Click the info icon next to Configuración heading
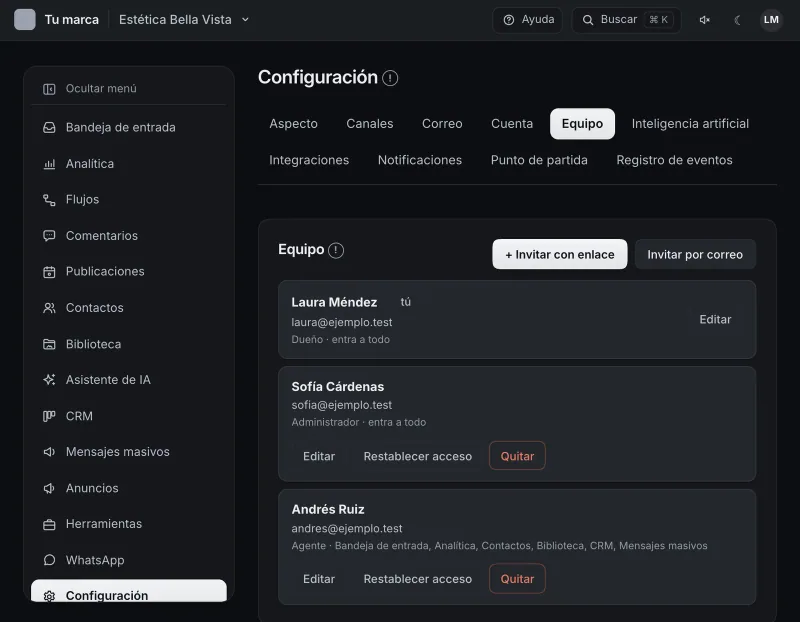Image resolution: width=800 pixels, height=622 pixels. tap(390, 78)
